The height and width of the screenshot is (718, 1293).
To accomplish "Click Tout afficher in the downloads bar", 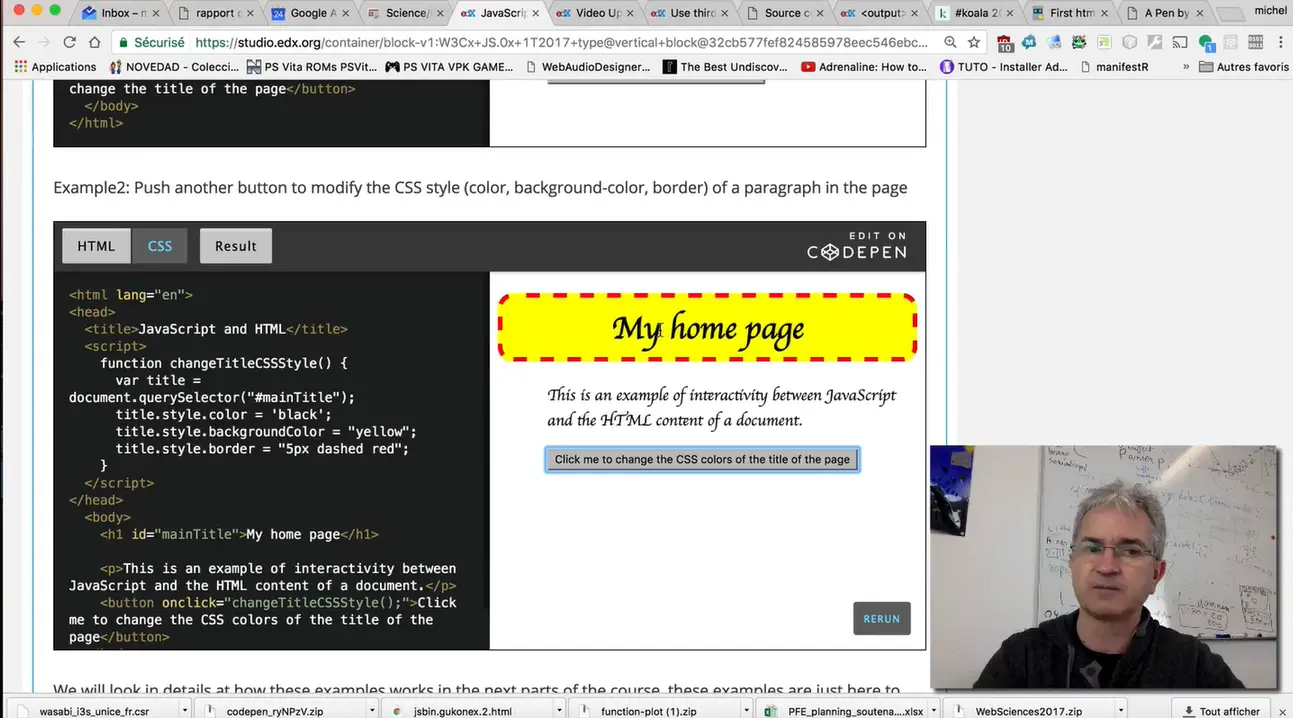I will click(1221, 711).
